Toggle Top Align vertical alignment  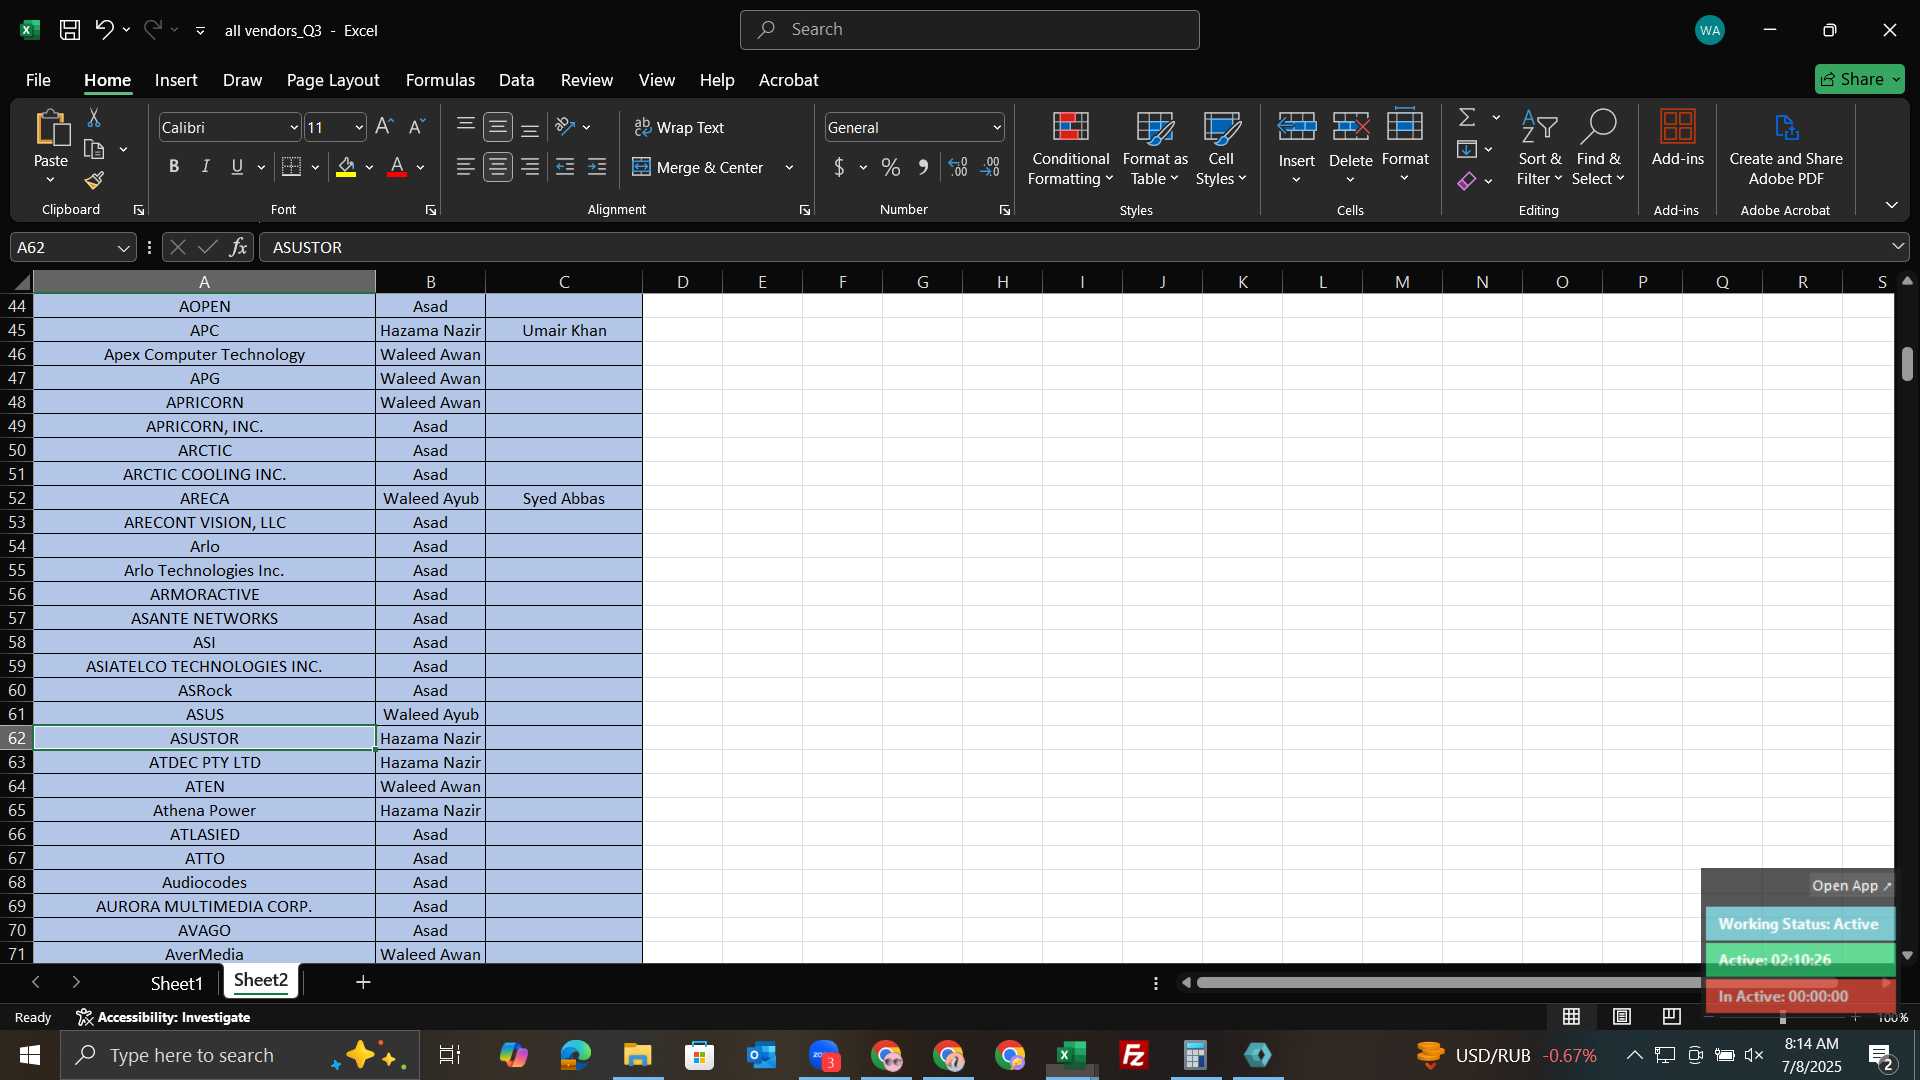[466, 127]
